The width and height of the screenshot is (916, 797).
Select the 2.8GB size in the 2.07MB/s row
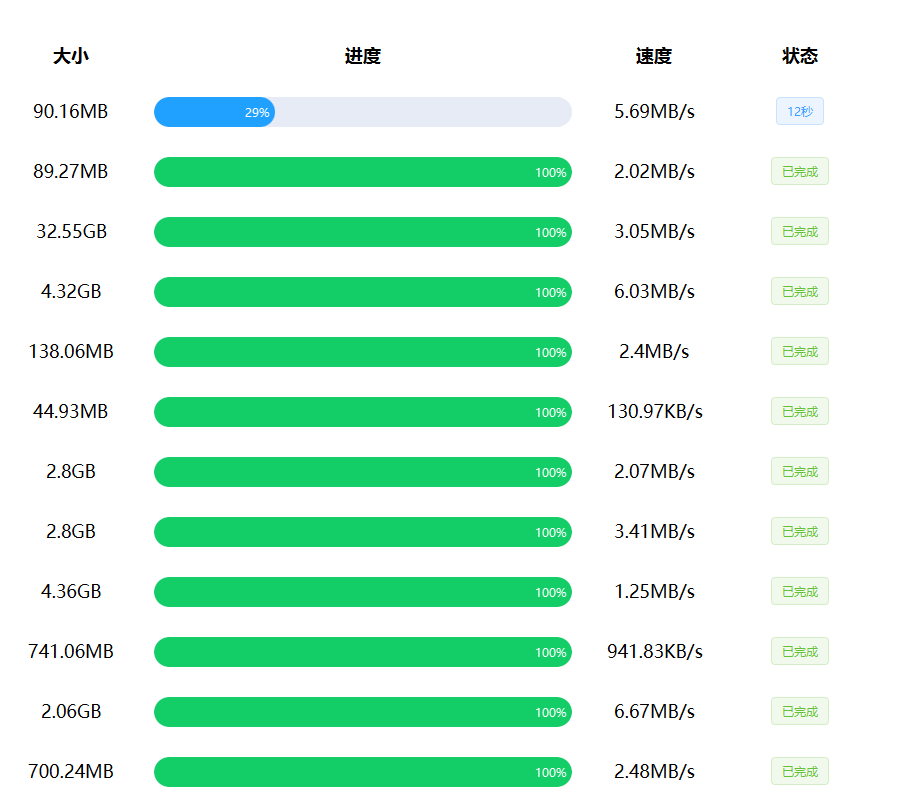71,471
